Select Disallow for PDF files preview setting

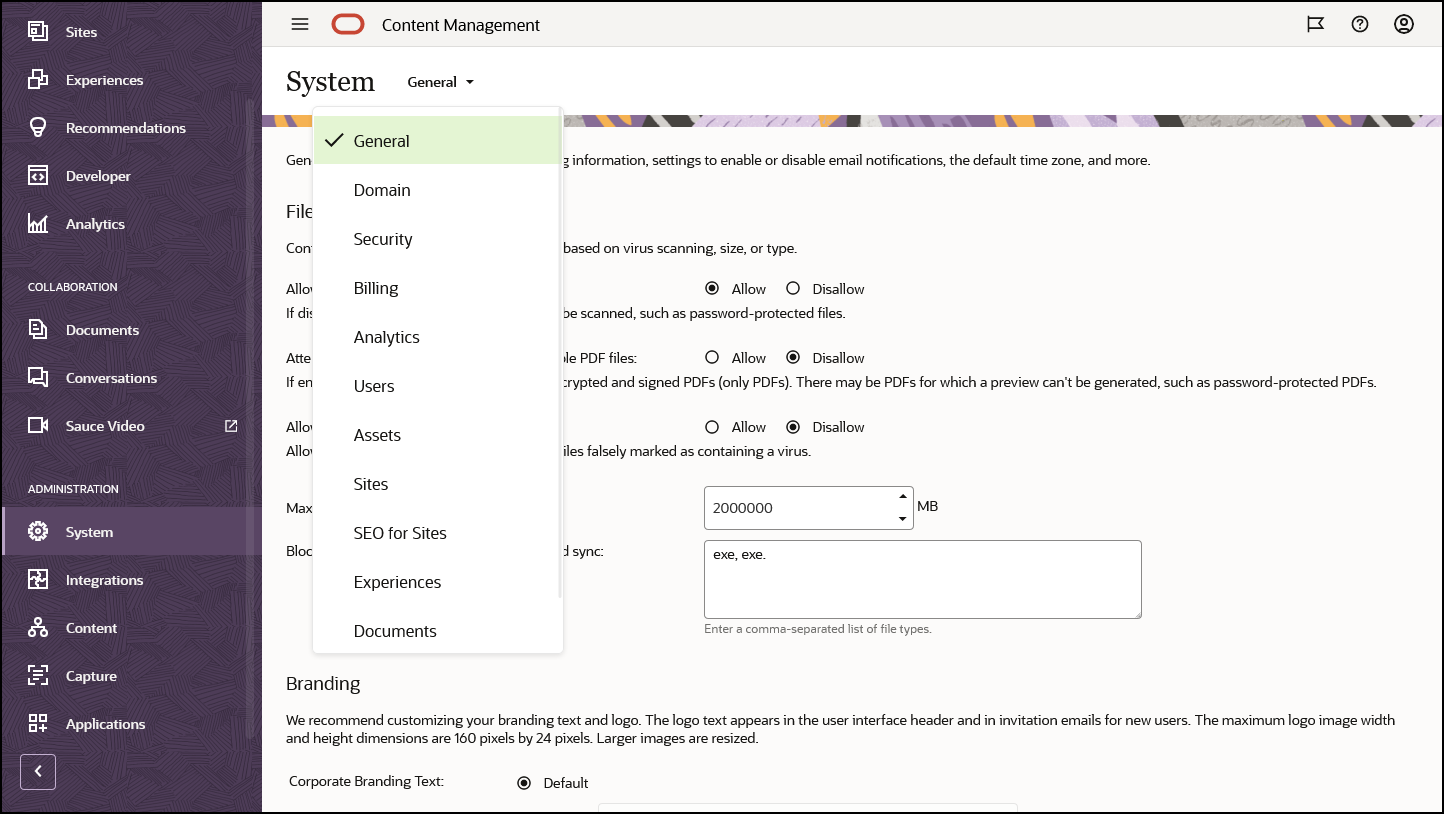tap(793, 358)
